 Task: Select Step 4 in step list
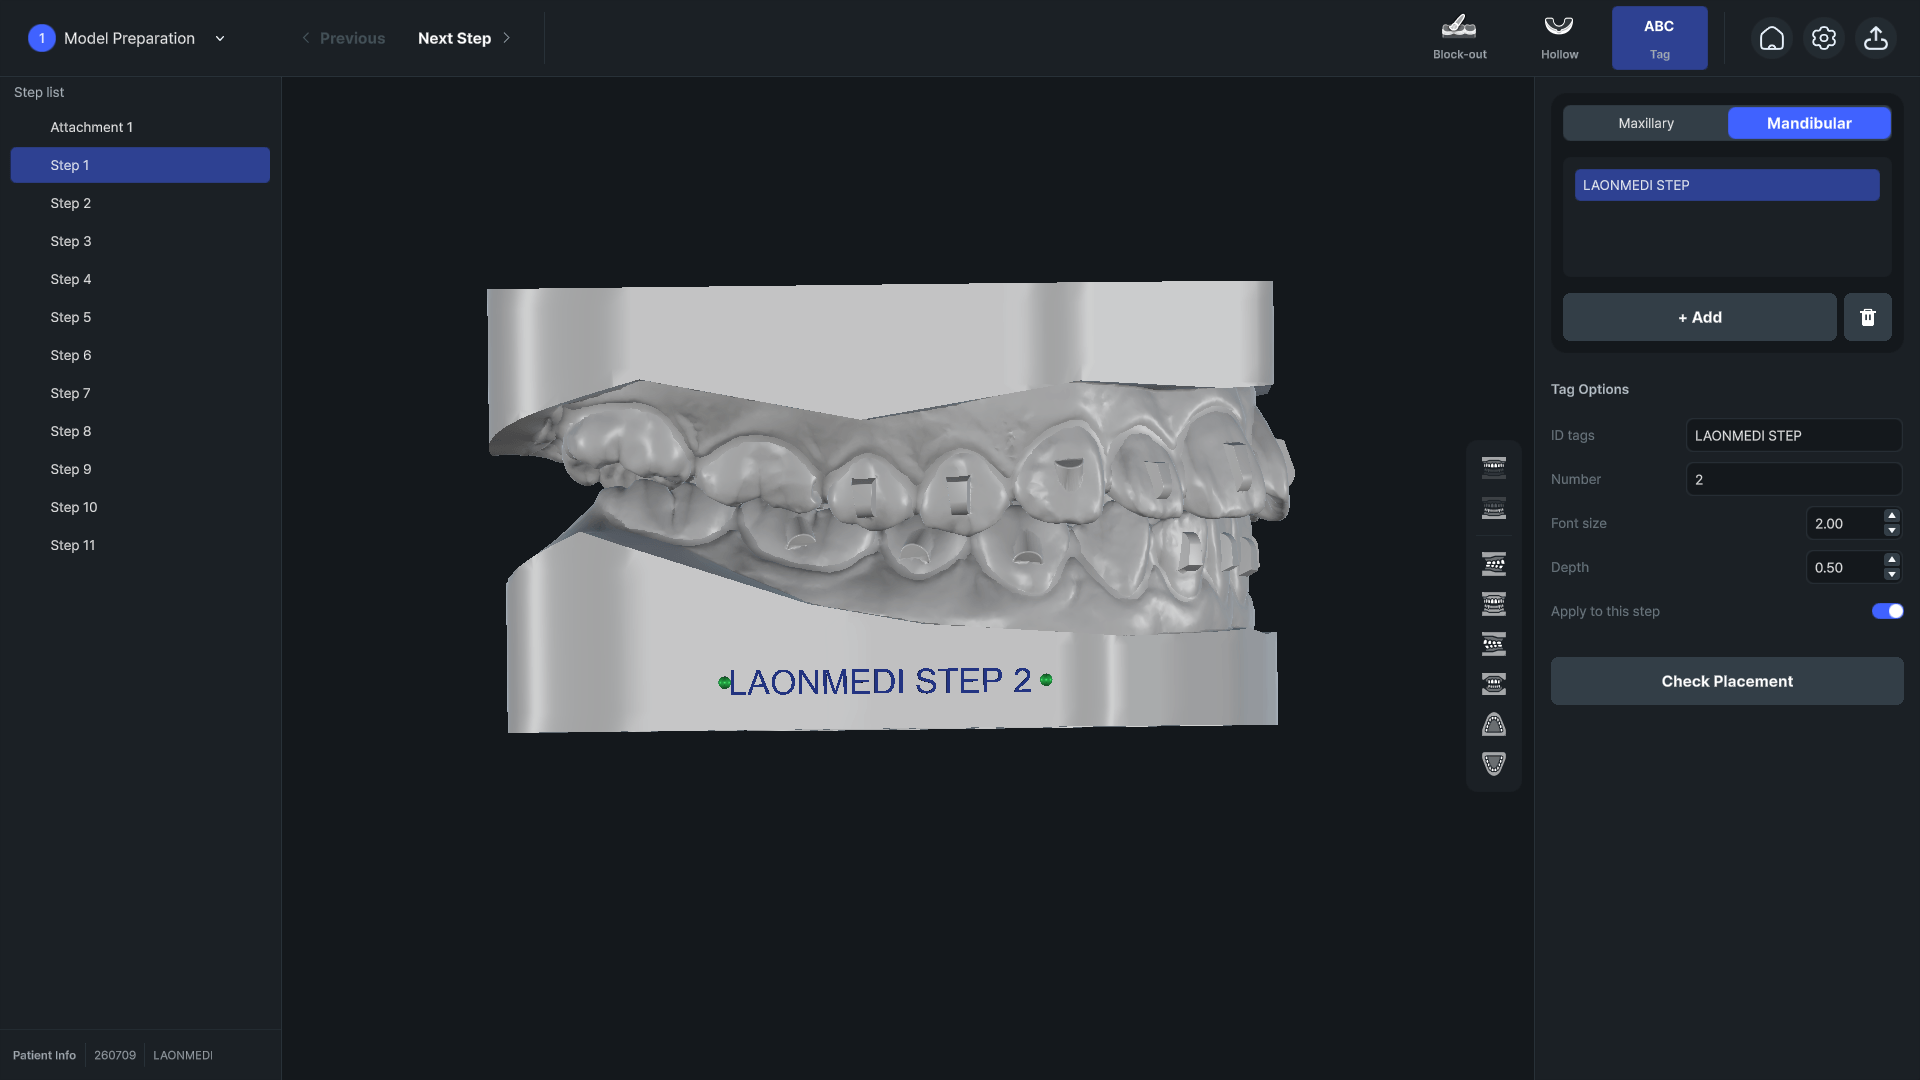pos(140,279)
